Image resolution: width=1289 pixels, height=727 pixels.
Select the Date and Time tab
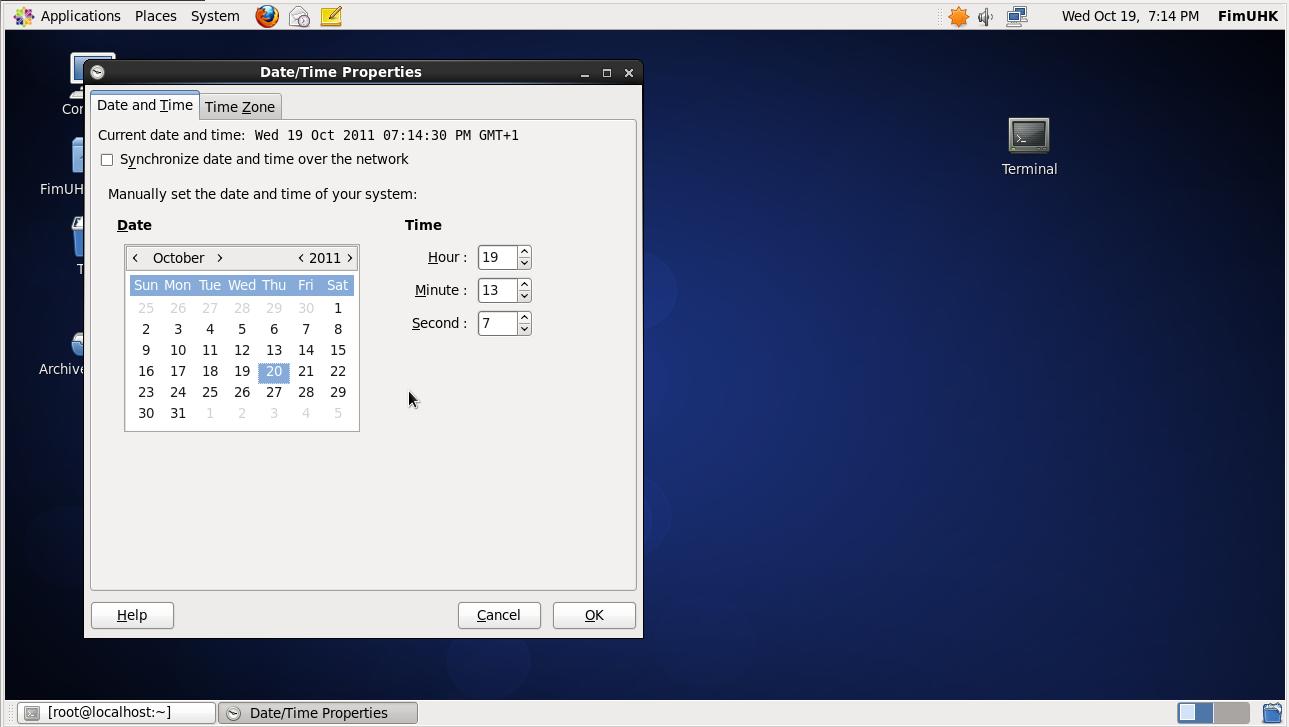[145, 105]
